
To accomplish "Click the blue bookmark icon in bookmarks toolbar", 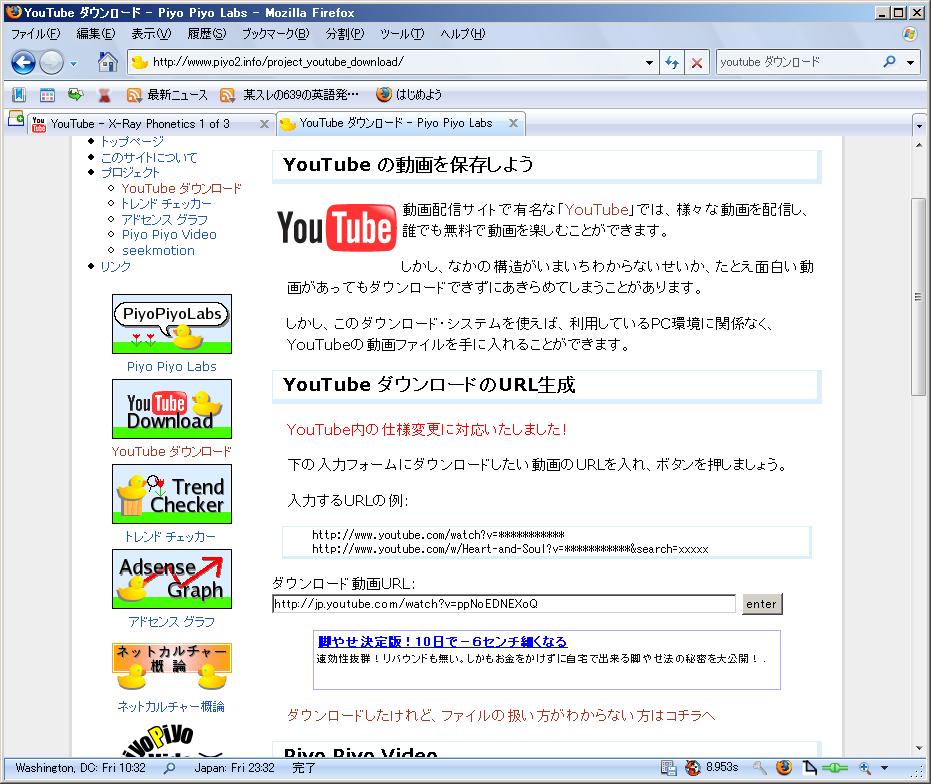I will [x=19, y=94].
